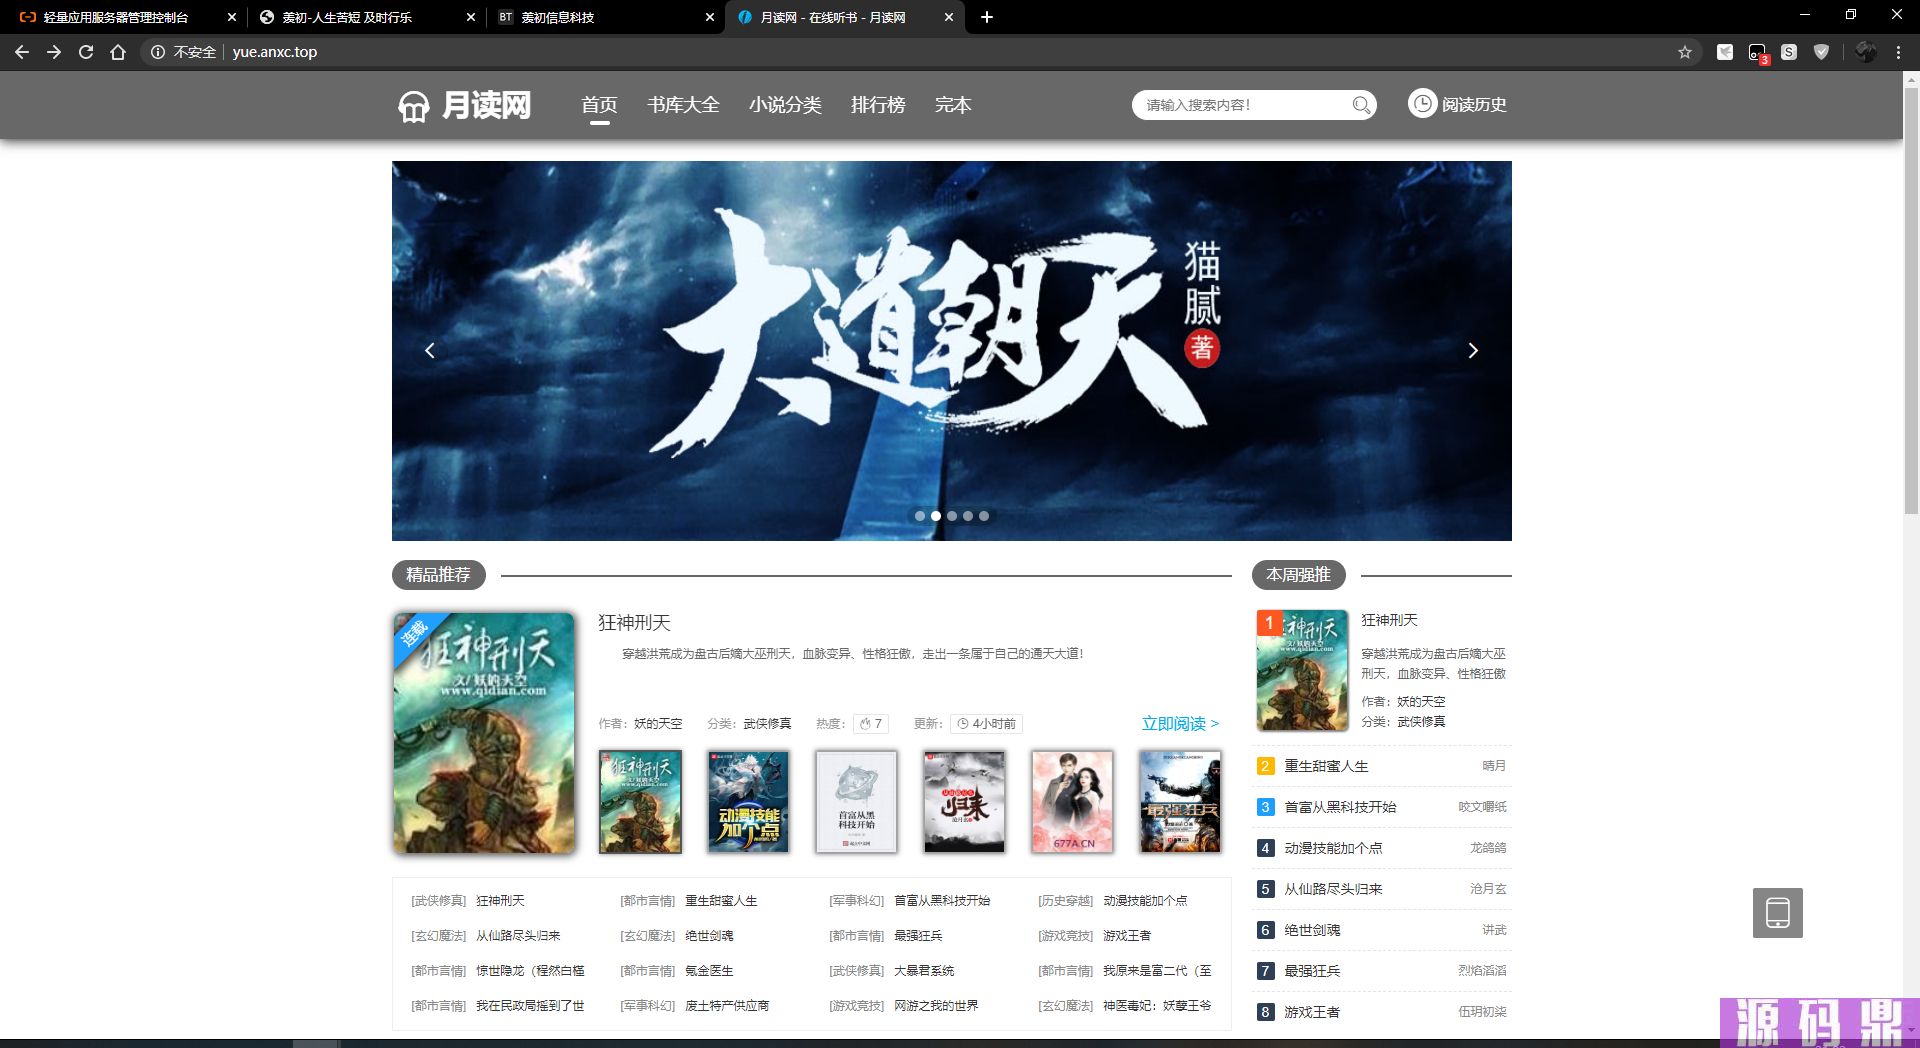The image size is (1920, 1048).
Task: Click the 大道朝天 banner image
Action: point(952,351)
